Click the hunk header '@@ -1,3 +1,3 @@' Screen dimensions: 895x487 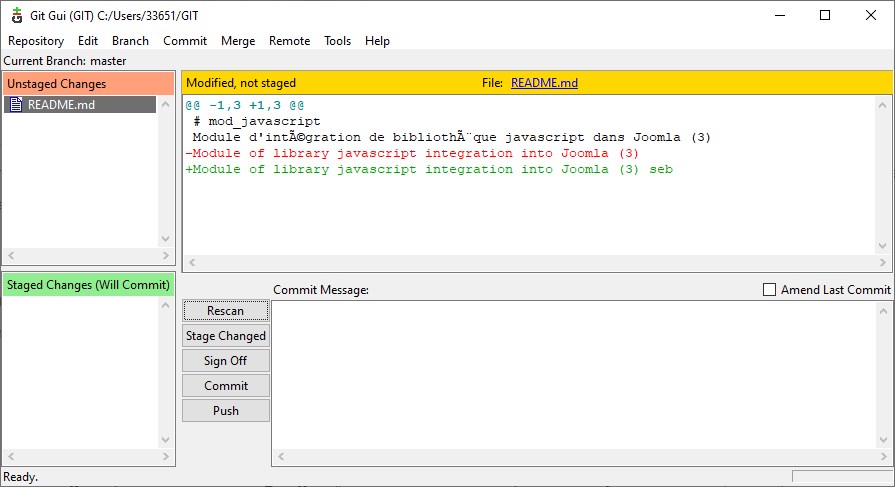(x=245, y=105)
